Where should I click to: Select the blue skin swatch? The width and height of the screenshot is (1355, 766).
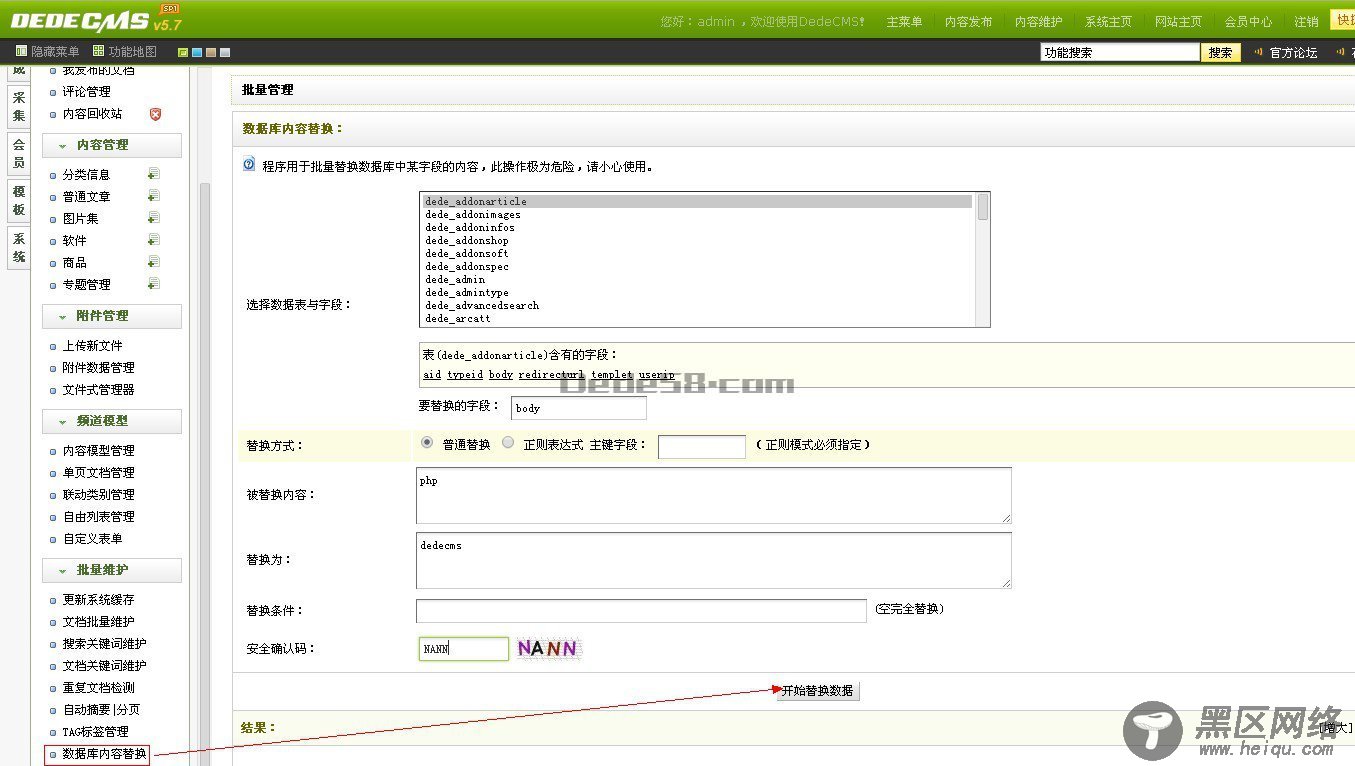pyautogui.click(x=197, y=52)
